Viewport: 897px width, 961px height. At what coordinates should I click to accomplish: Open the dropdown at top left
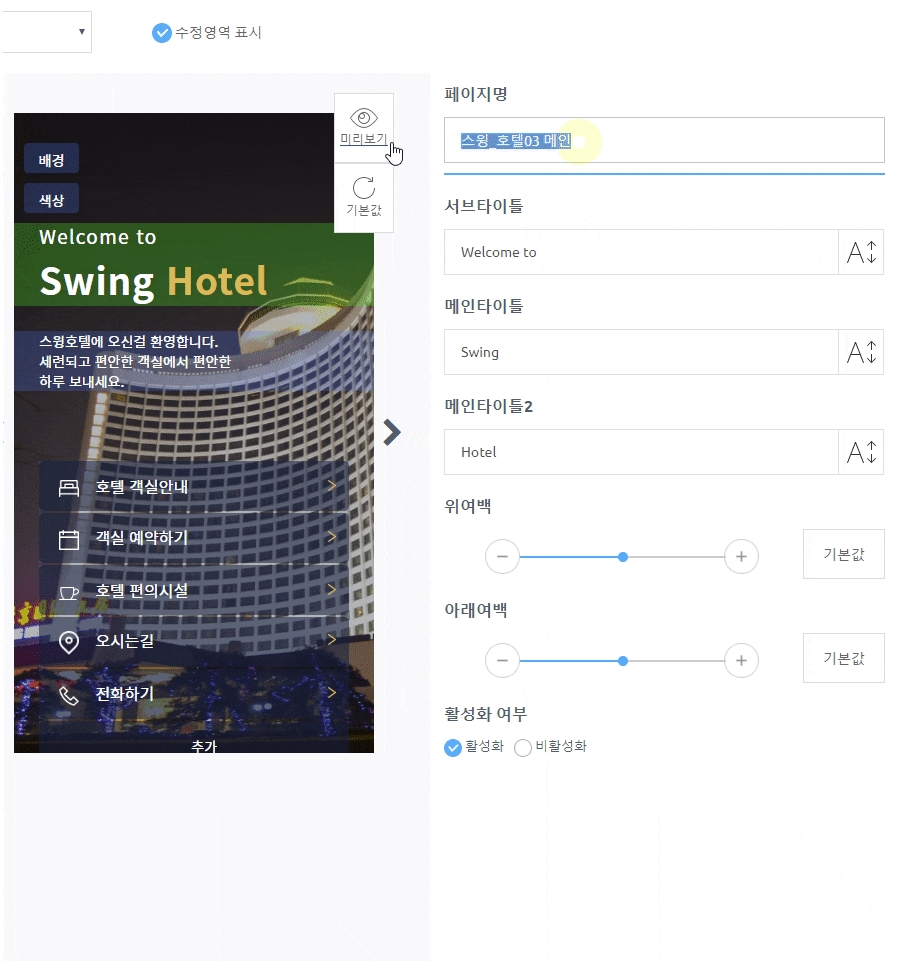(x=45, y=32)
